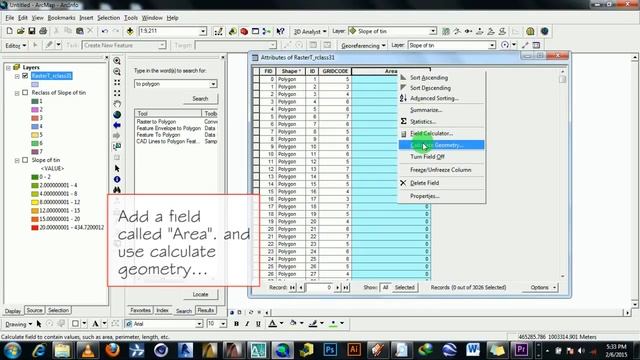Viewport: 640px width, 360px height.
Task: Click the Full Extent globe icon
Action: coord(117,115)
